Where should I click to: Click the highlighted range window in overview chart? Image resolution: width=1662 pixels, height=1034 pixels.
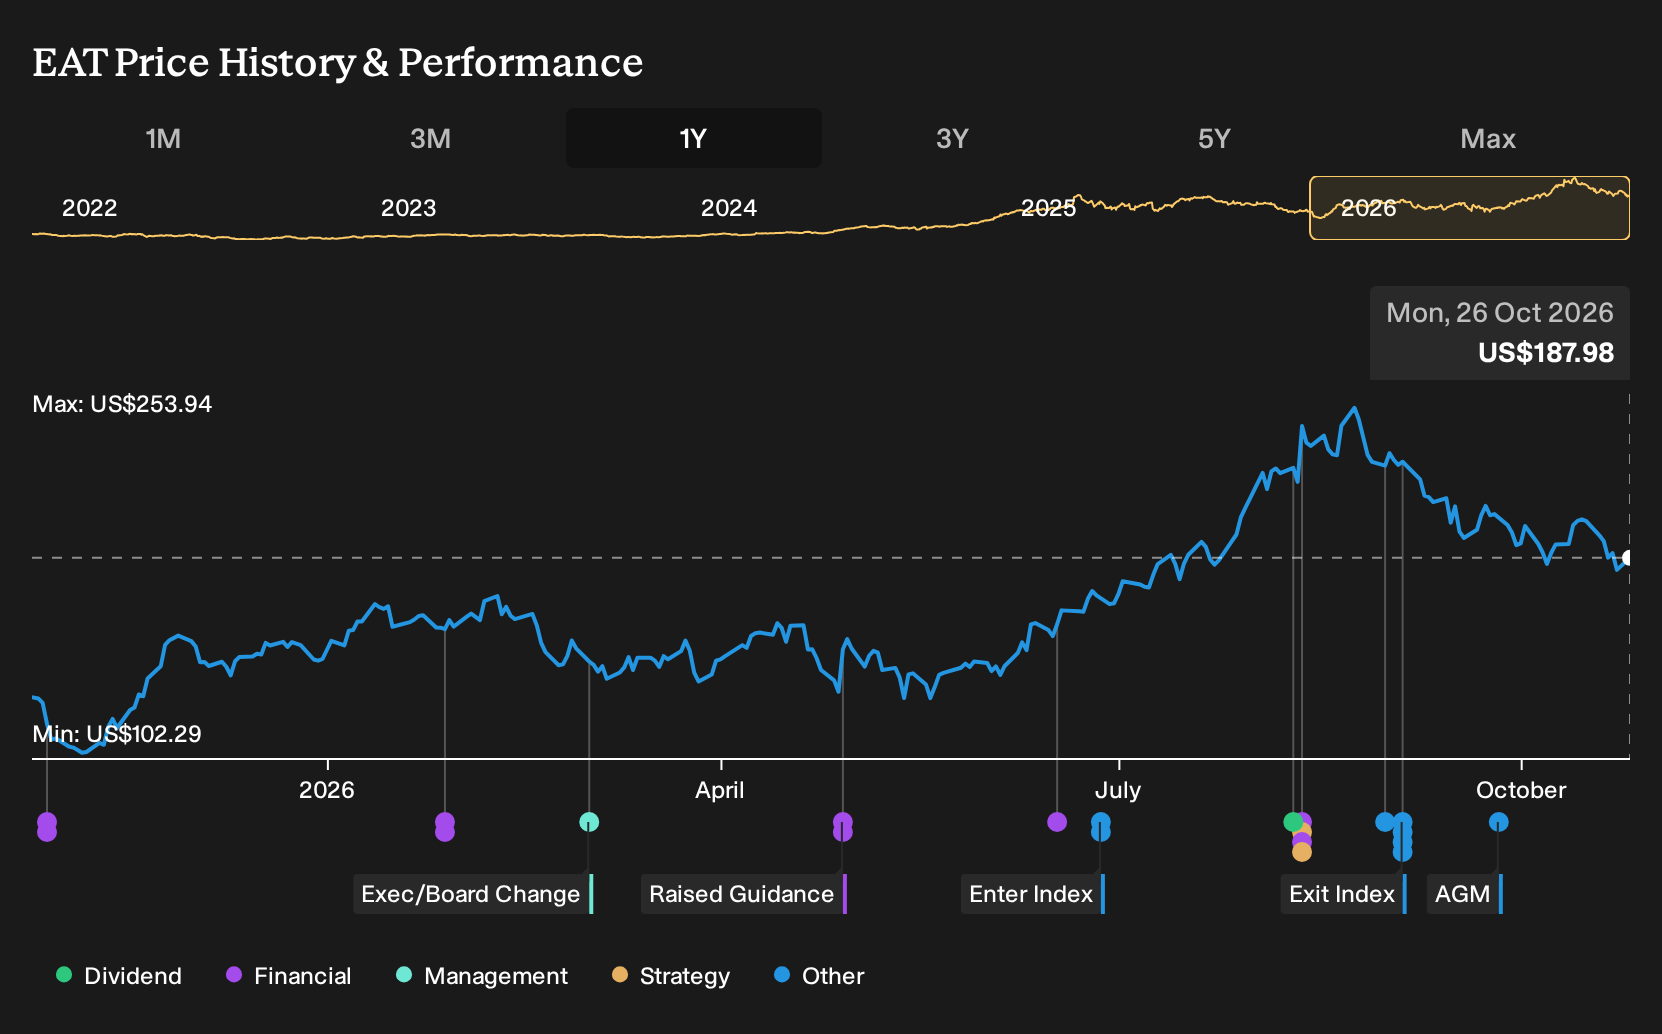pyautogui.click(x=1470, y=208)
